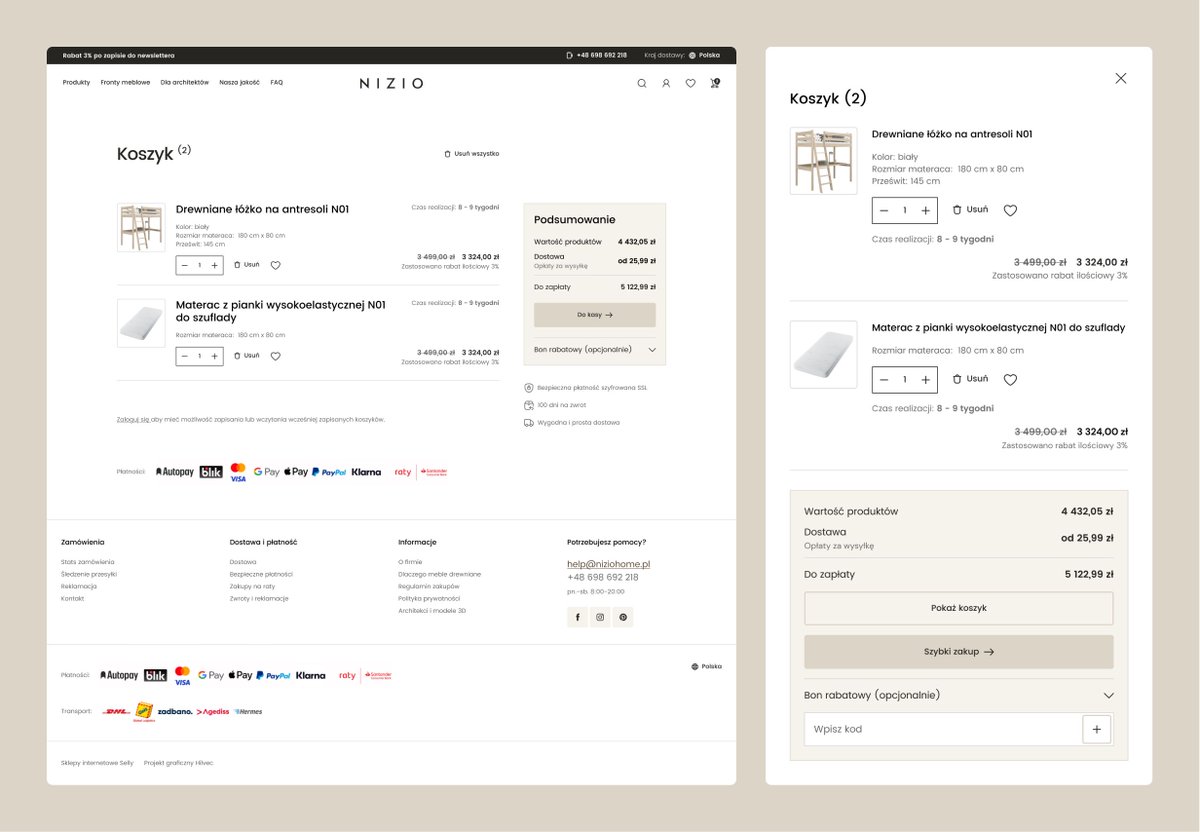
Task: Click the Agediss transport logo in footer
Action: pyautogui.click(x=213, y=712)
